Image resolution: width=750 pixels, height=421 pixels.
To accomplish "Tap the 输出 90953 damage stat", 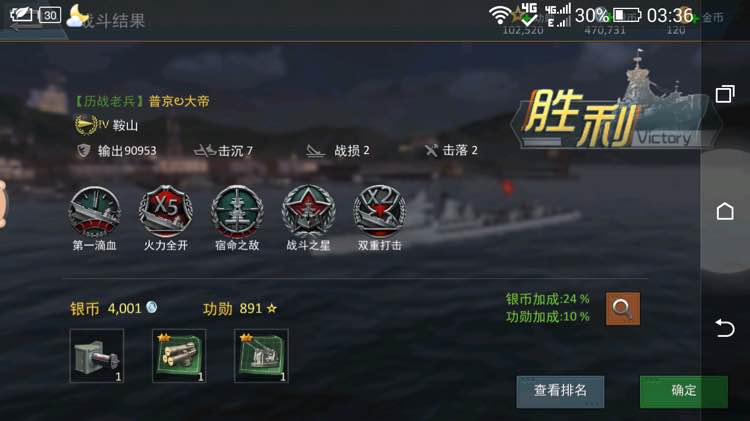I will [x=117, y=151].
